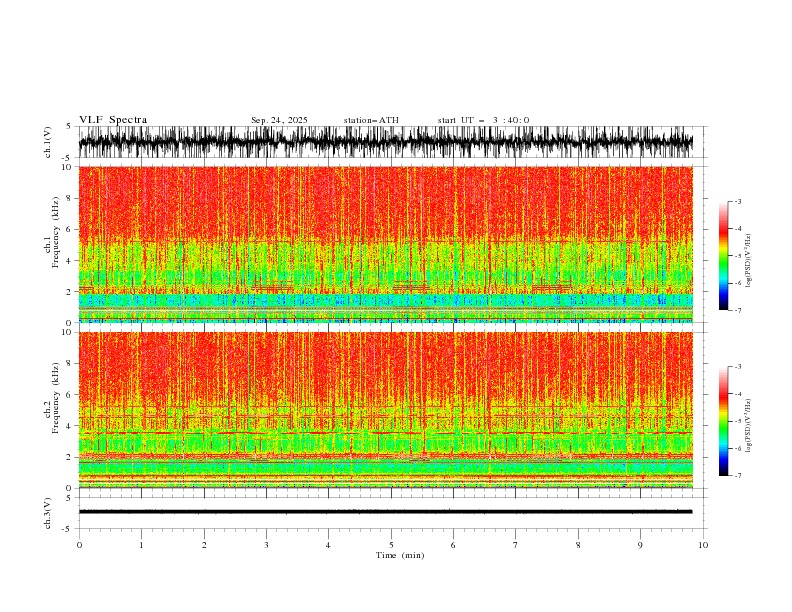Click time-axis tick label "10"
This screenshot has height=612, width=792.
click(703, 545)
